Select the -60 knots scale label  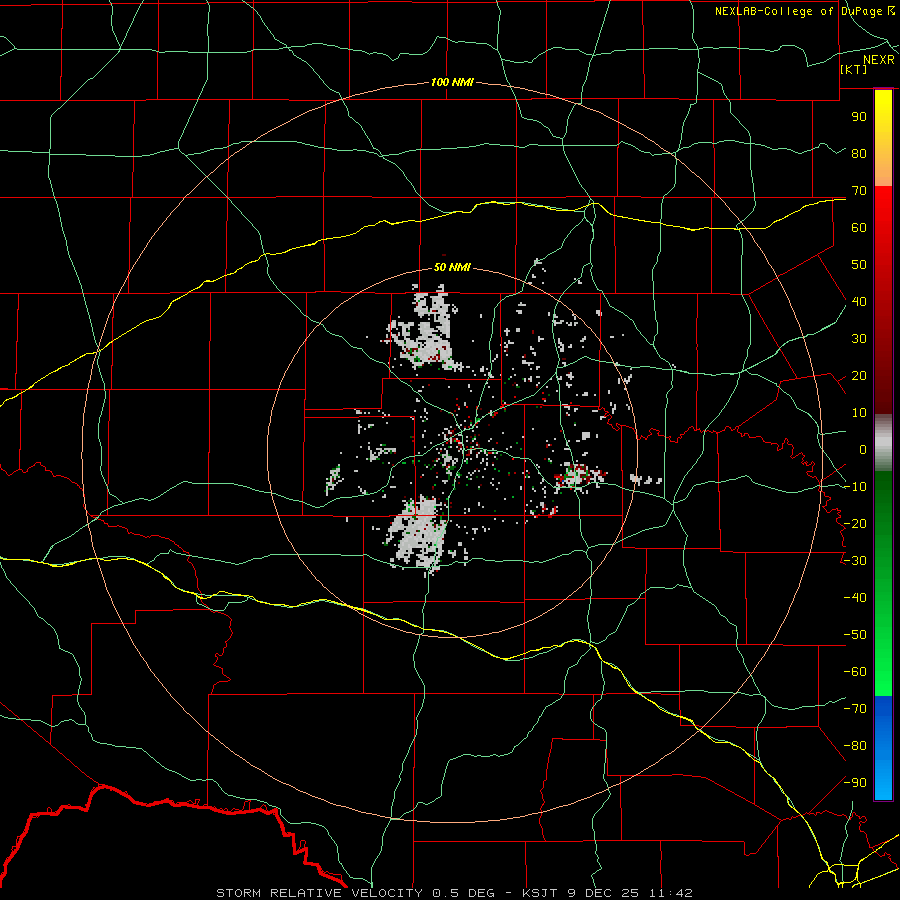click(855, 672)
